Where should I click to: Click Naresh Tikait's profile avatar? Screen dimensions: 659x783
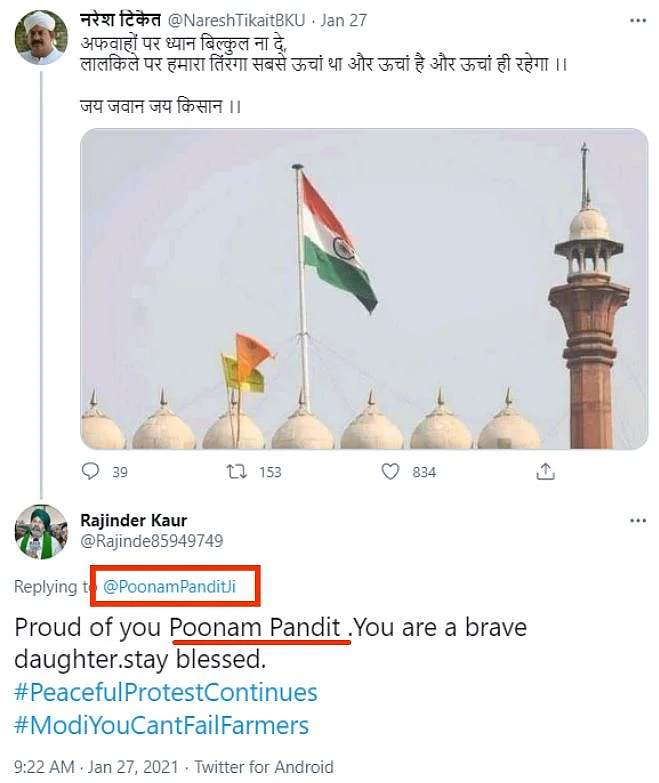pyautogui.click(x=41, y=38)
